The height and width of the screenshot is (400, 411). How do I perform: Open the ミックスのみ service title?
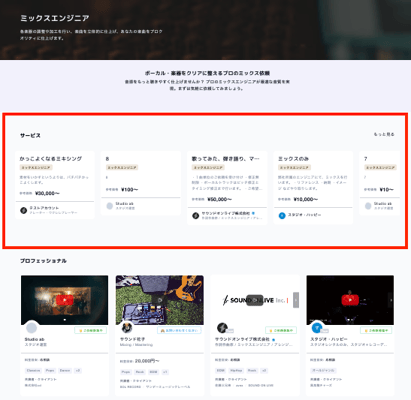pos(294,159)
